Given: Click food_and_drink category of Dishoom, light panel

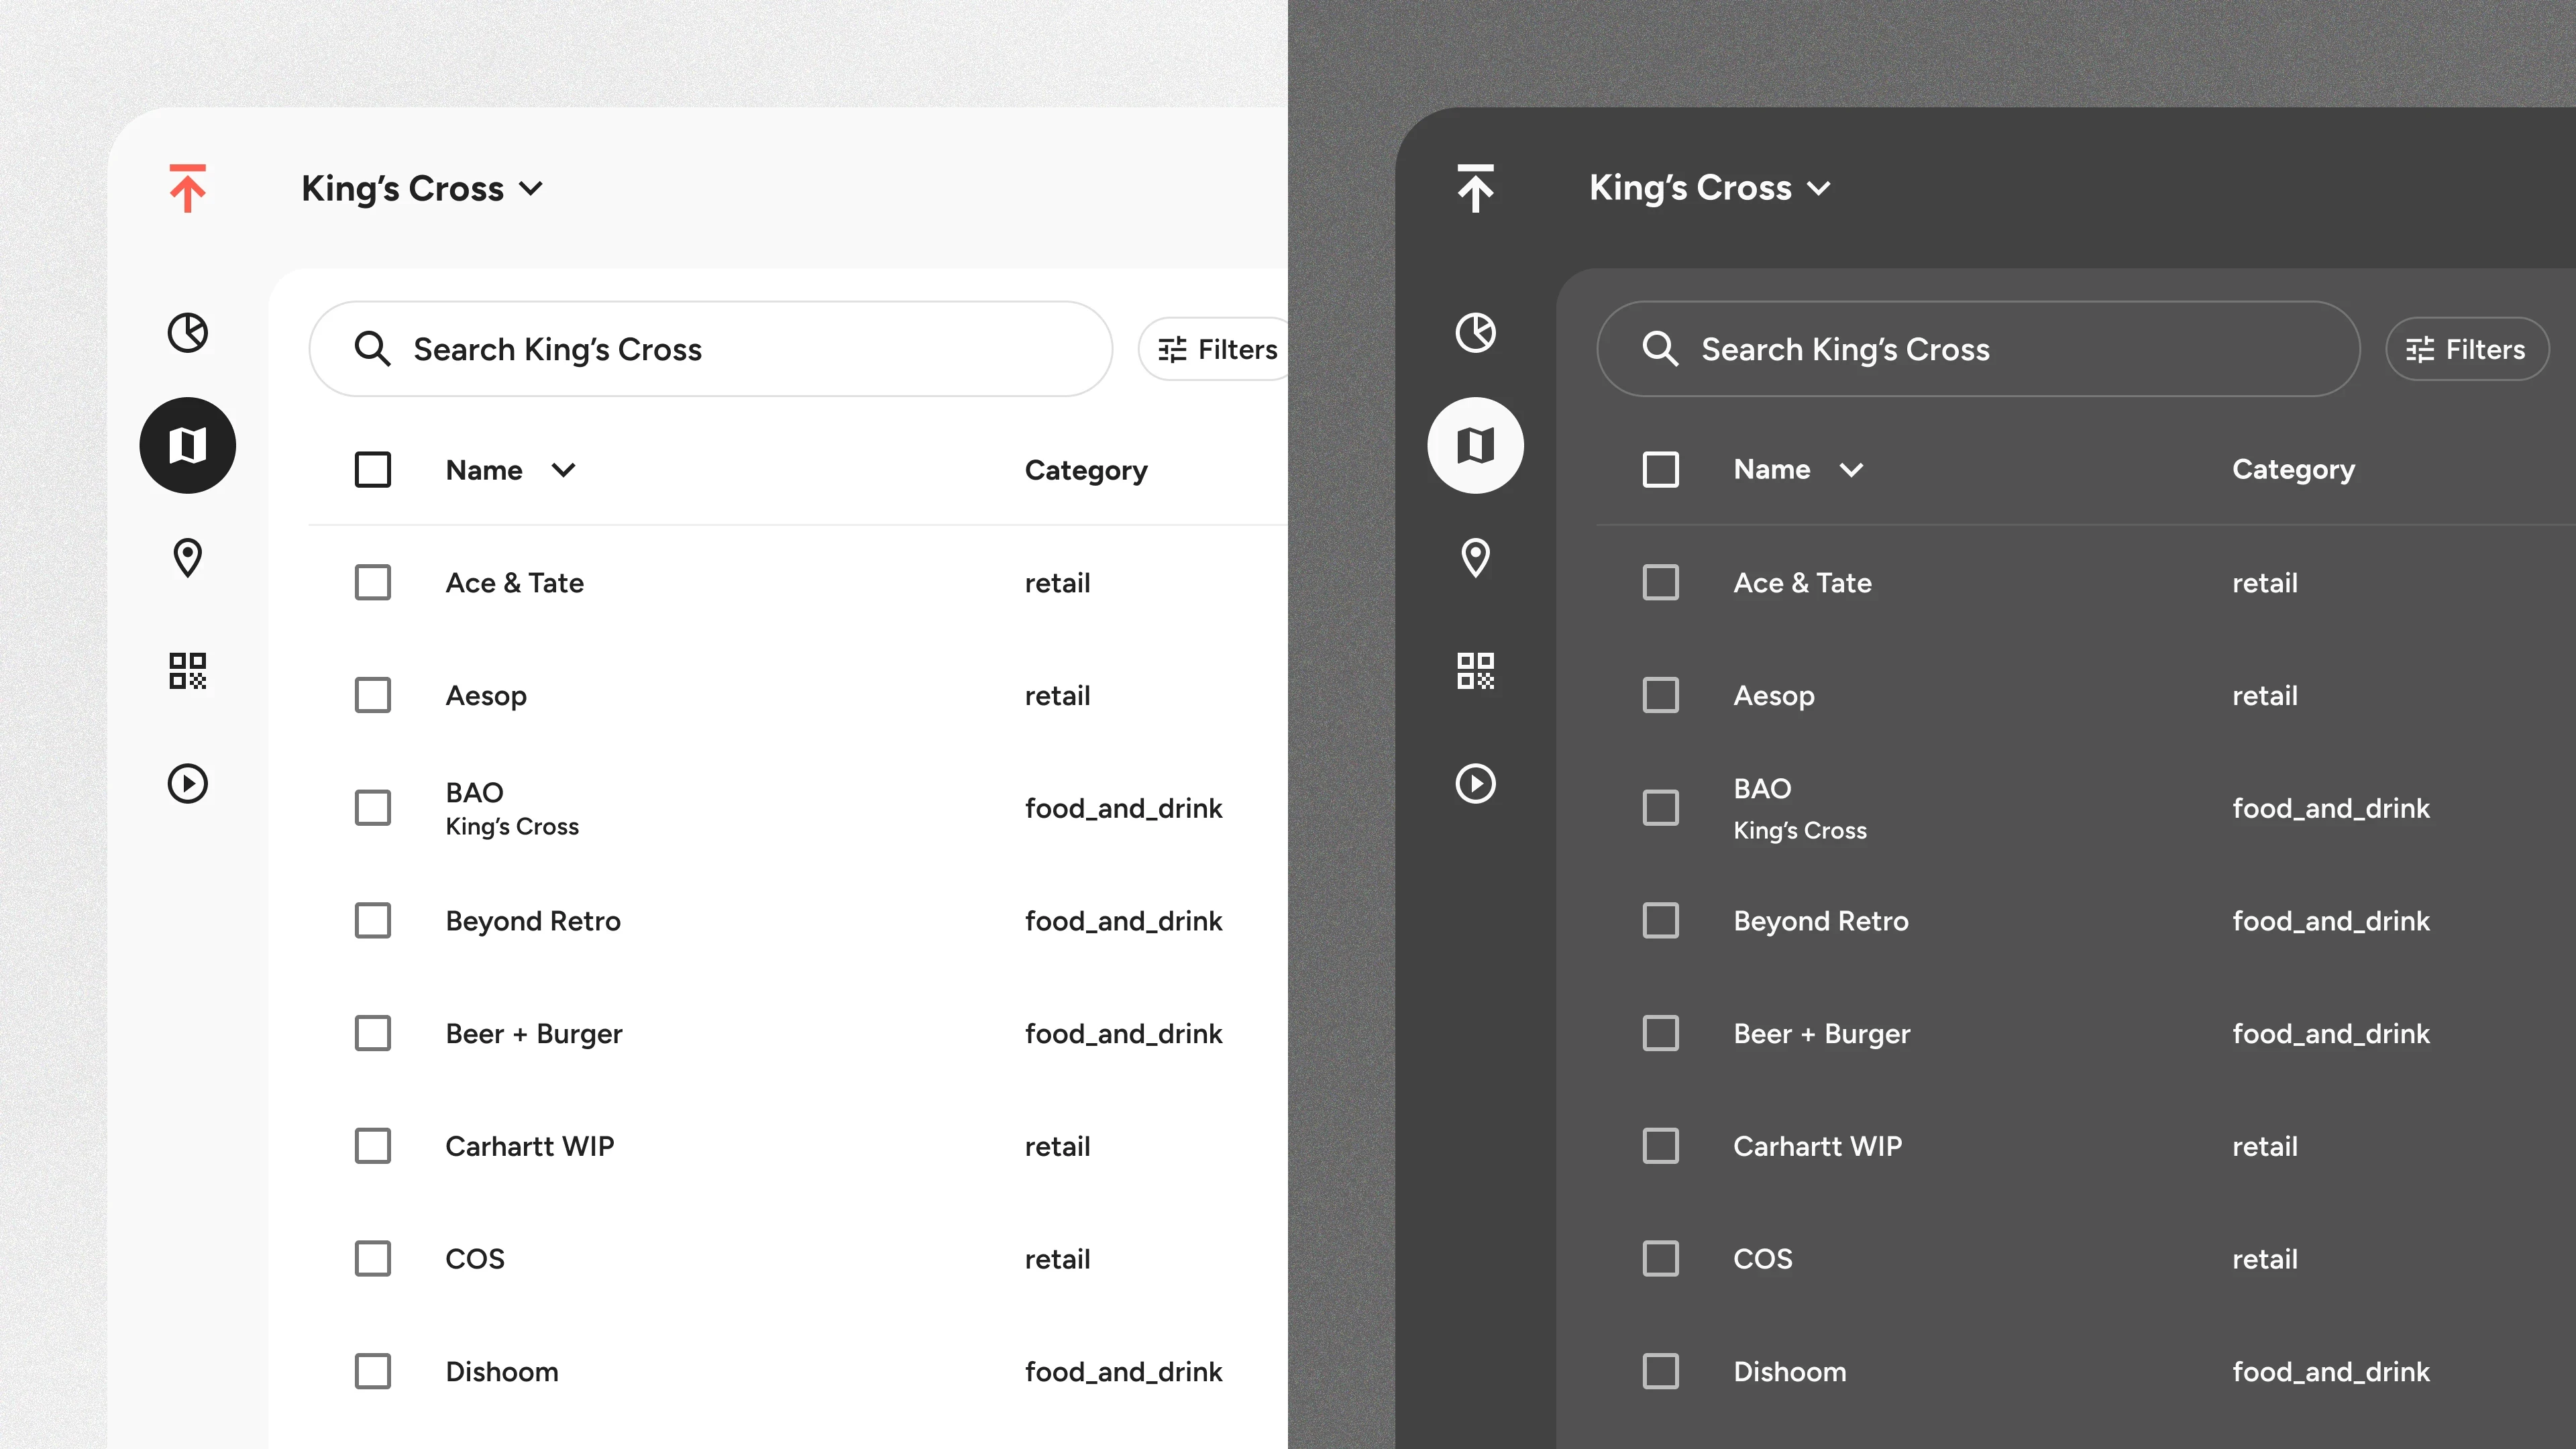Looking at the screenshot, I should (x=1123, y=1372).
